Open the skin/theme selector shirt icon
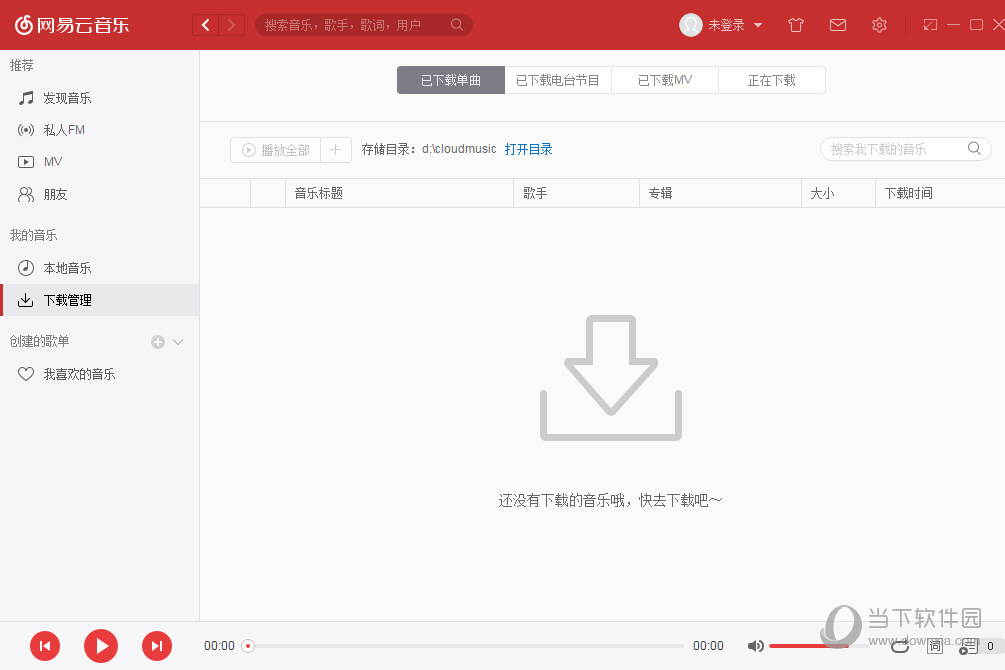This screenshot has height=670, width=1005. coord(795,25)
